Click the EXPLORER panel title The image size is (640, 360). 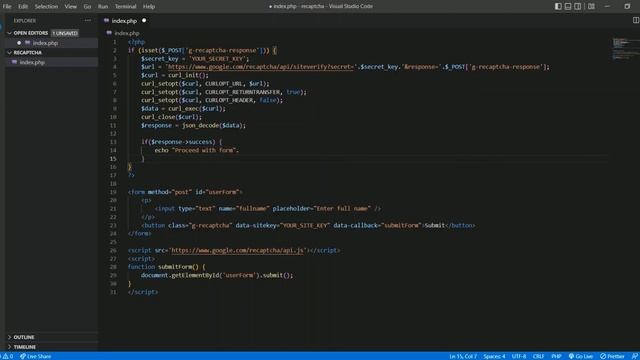[x=25, y=20]
